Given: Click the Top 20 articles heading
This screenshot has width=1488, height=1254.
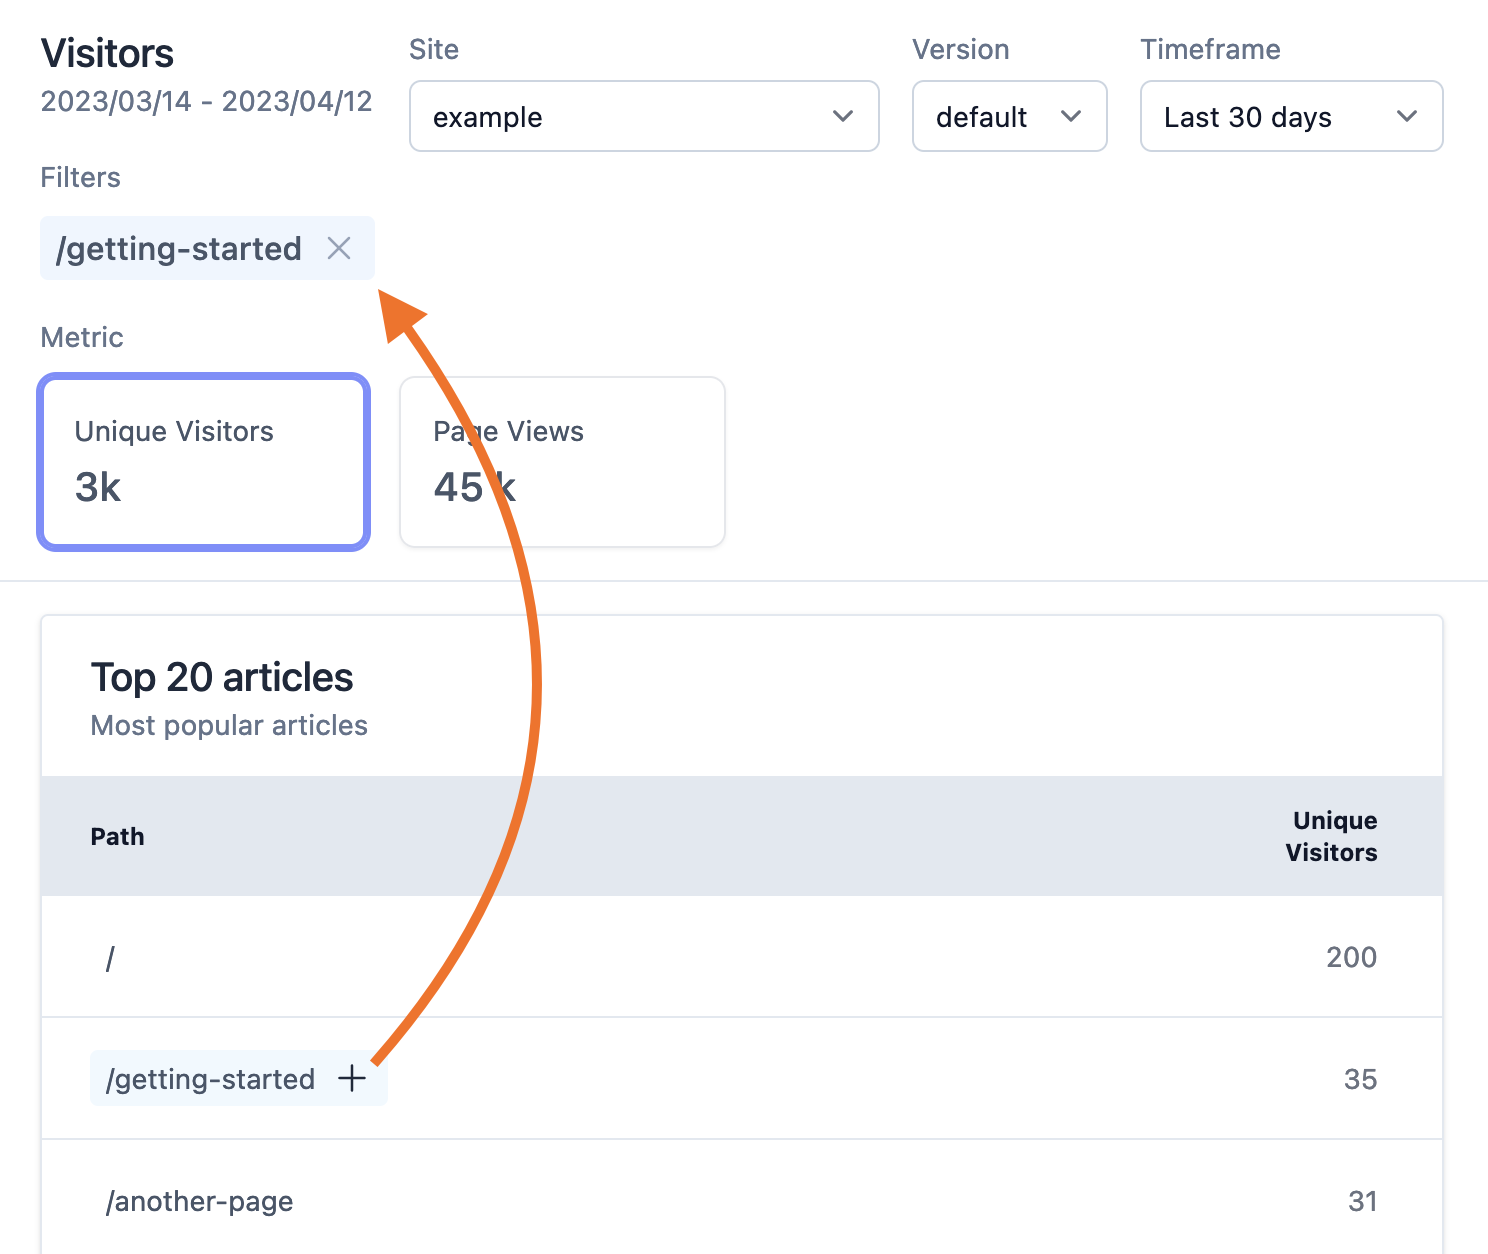Looking at the screenshot, I should [x=222, y=677].
